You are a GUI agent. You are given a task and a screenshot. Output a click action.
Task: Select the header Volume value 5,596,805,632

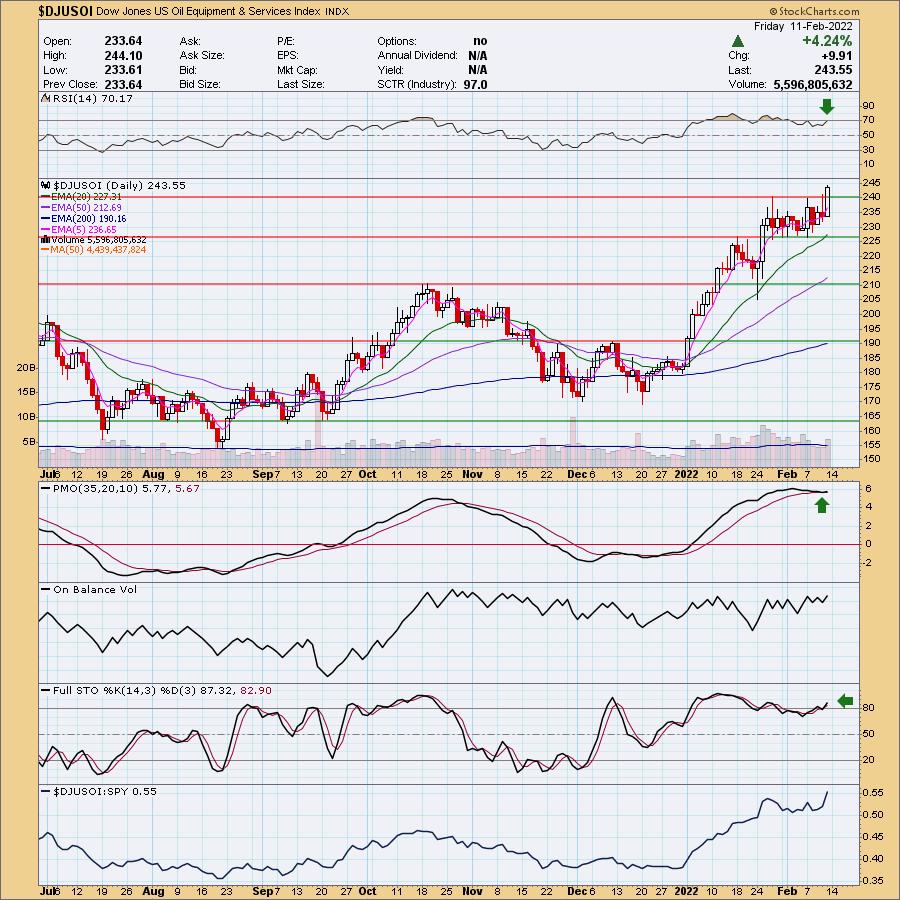click(x=813, y=84)
